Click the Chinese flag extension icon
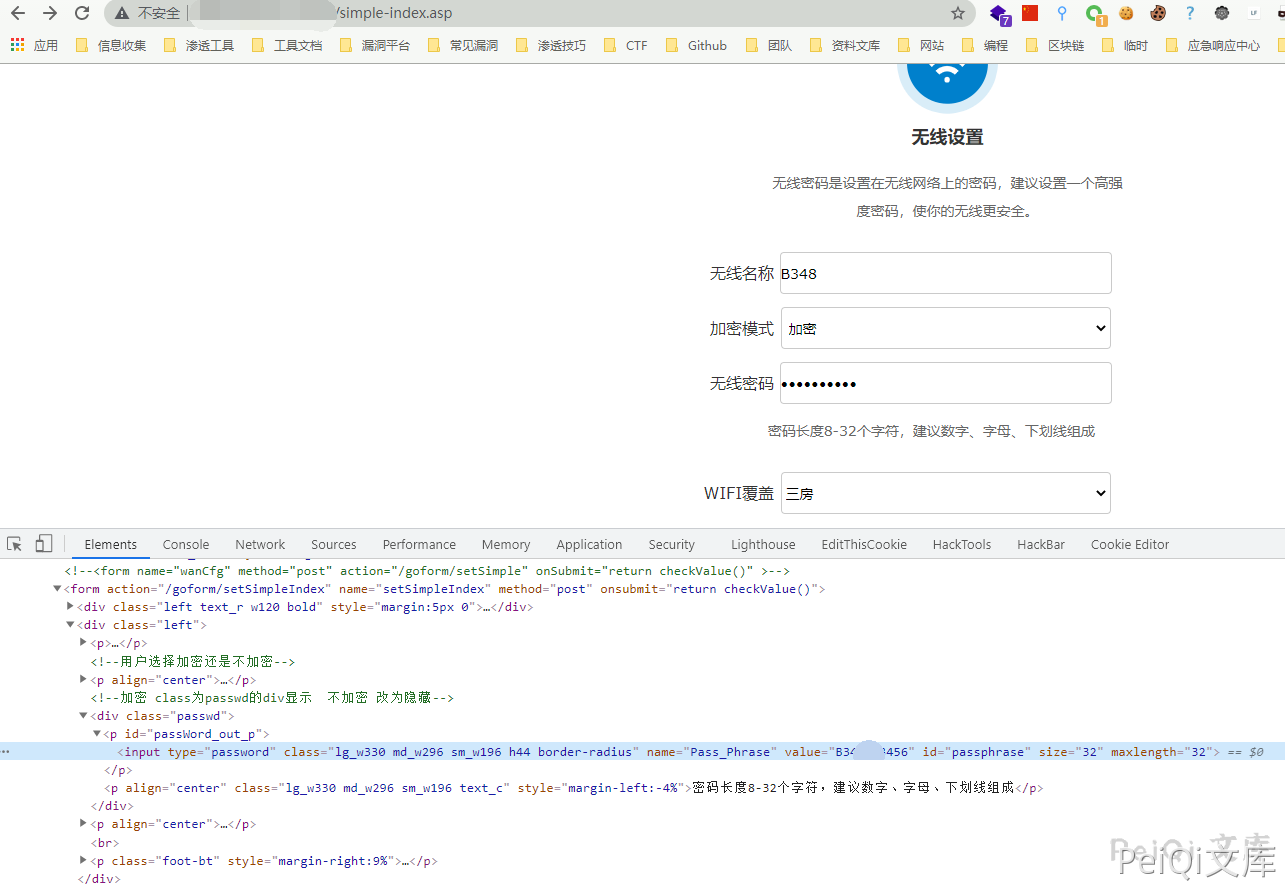1285x890 pixels. [x=1029, y=13]
